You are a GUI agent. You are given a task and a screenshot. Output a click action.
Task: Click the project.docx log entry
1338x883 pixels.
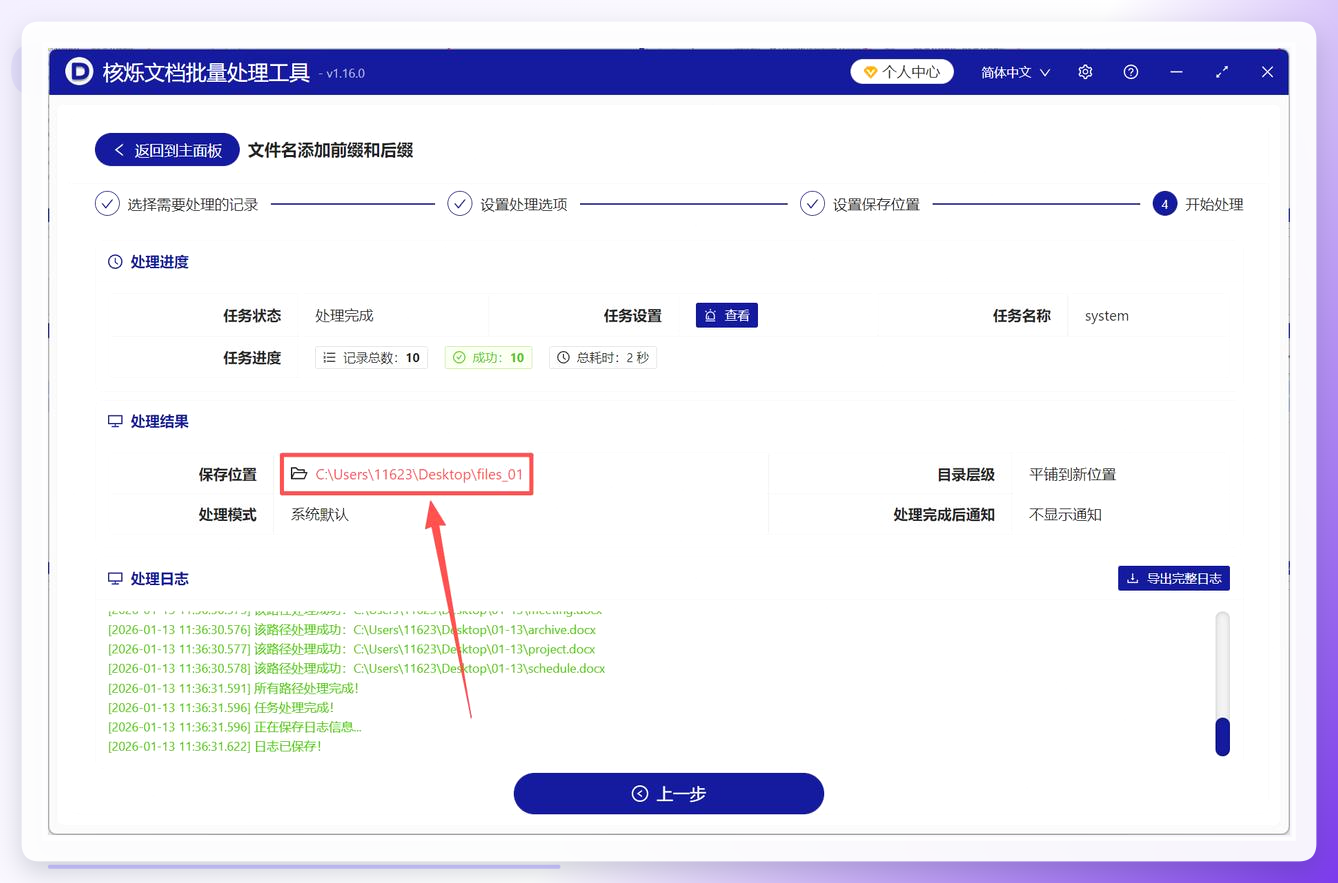tap(352, 649)
